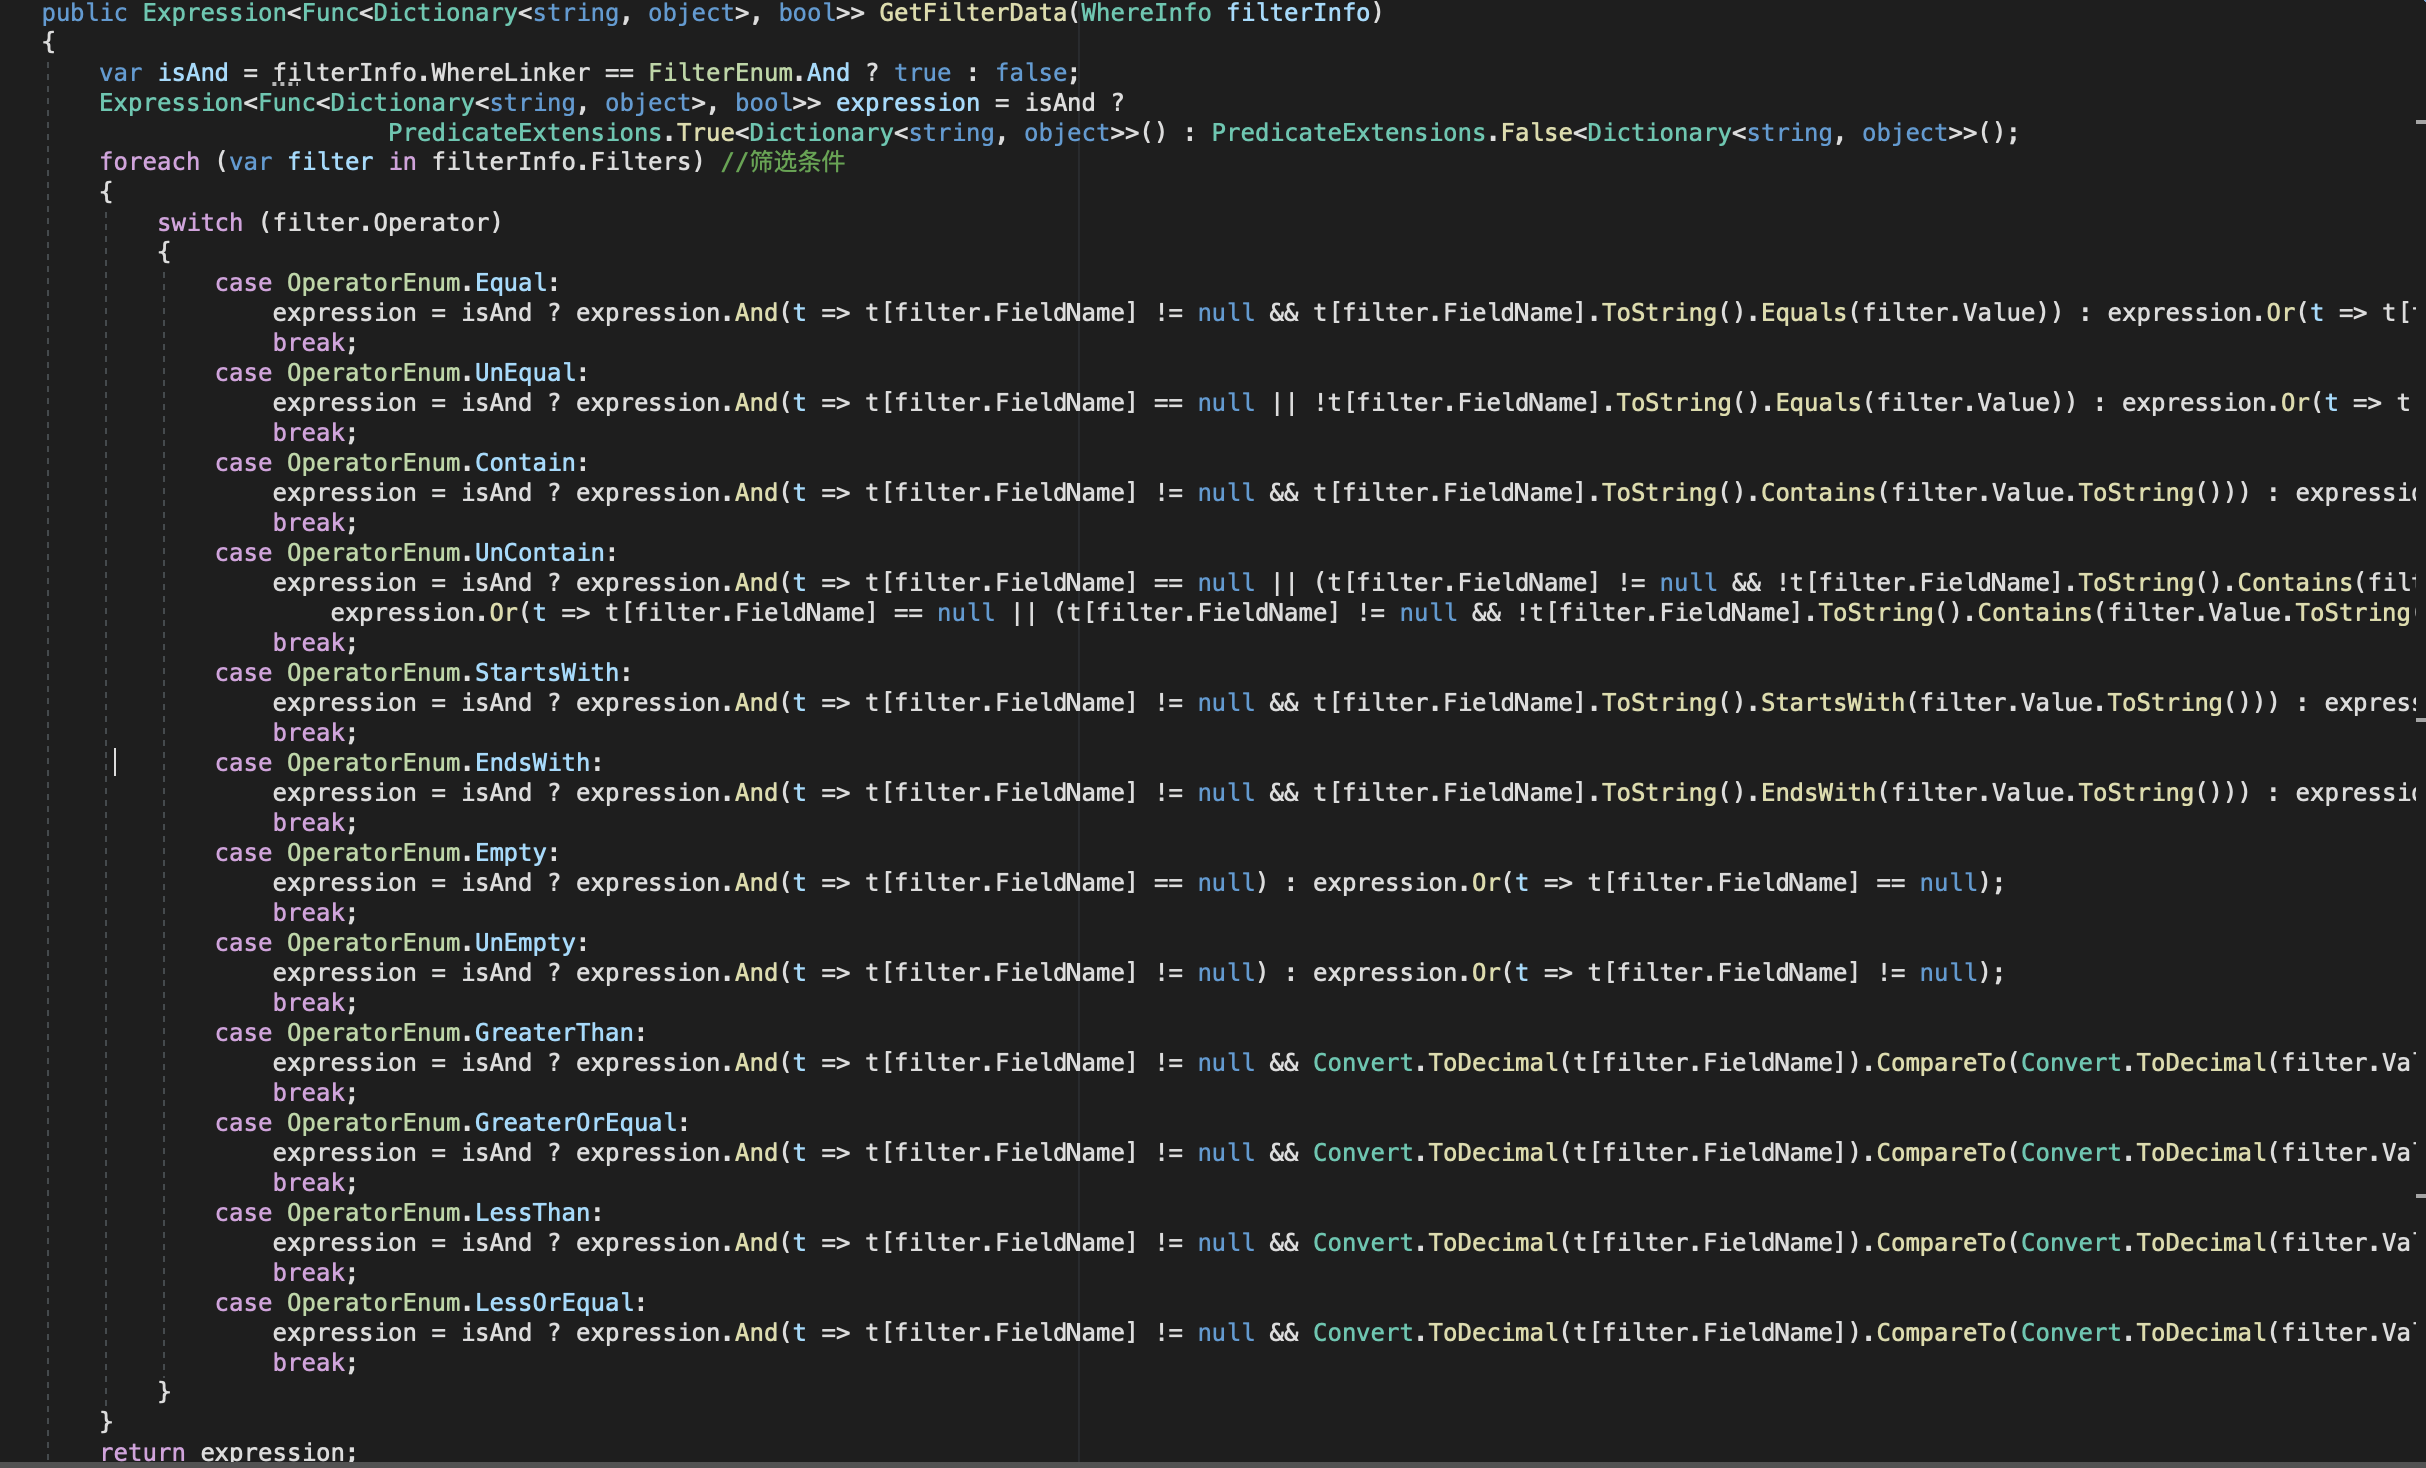Click case OperatorEnum.Empty label

[386, 853]
